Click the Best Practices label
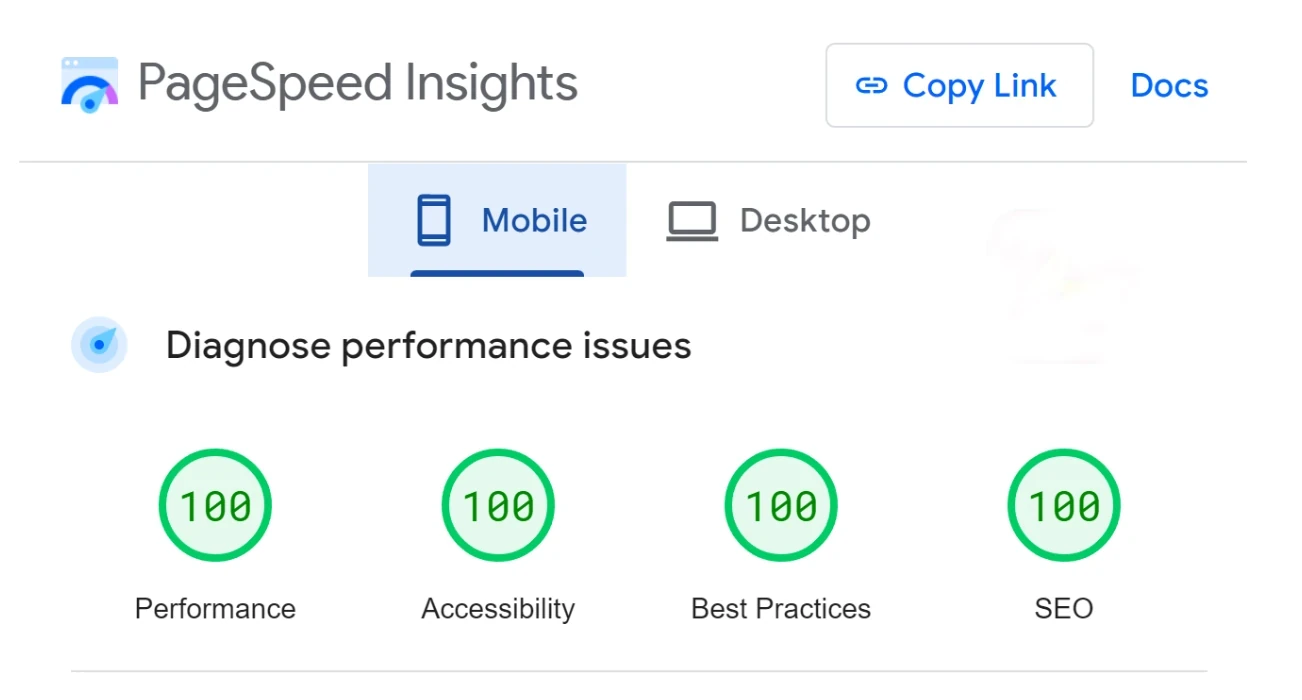The height and width of the screenshot is (700, 1302). coord(781,609)
